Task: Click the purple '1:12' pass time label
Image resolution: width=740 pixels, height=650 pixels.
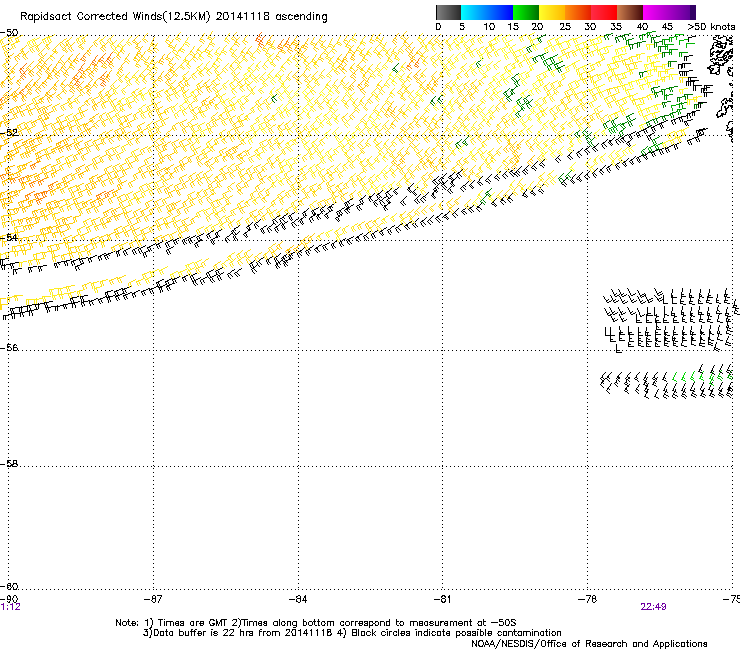Action: pyautogui.click(x=10, y=607)
